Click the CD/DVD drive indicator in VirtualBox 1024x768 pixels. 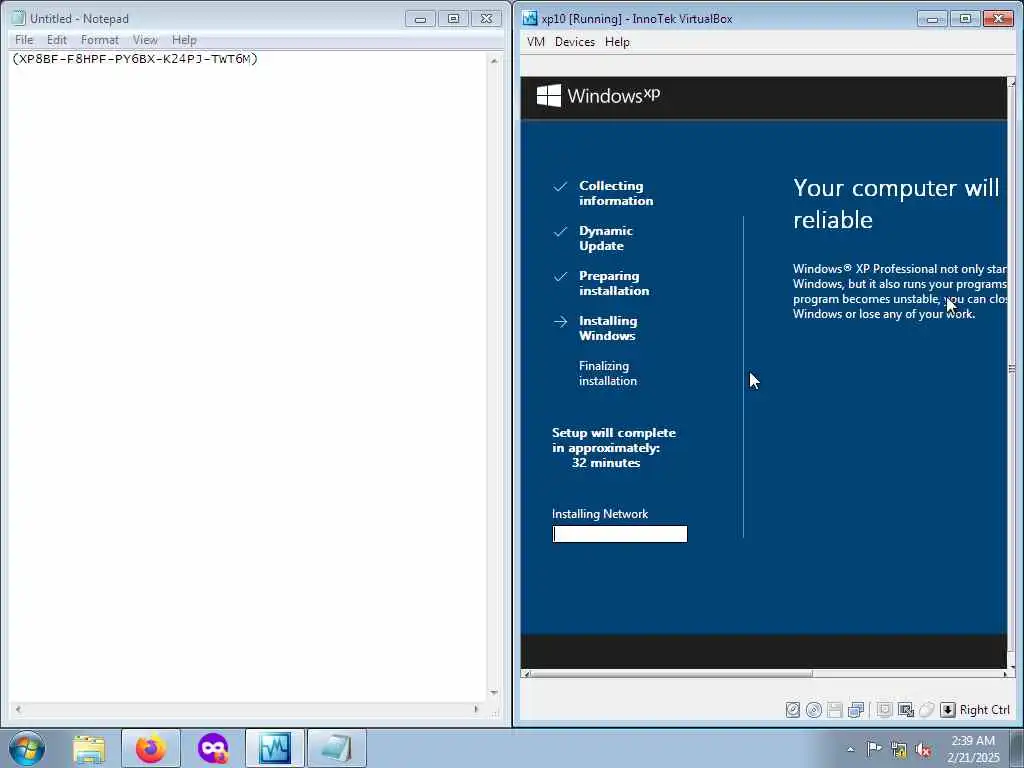(x=814, y=710)
